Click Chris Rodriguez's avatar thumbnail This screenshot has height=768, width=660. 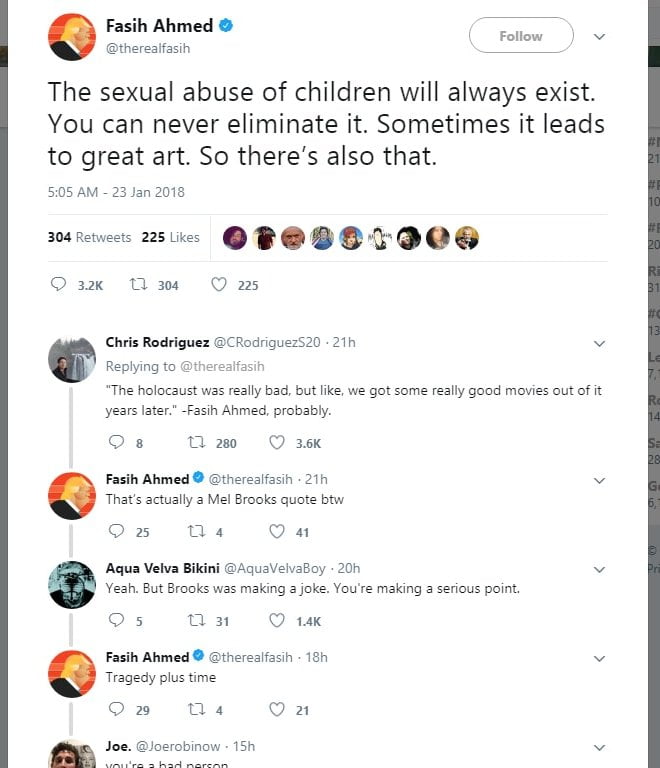71,358
